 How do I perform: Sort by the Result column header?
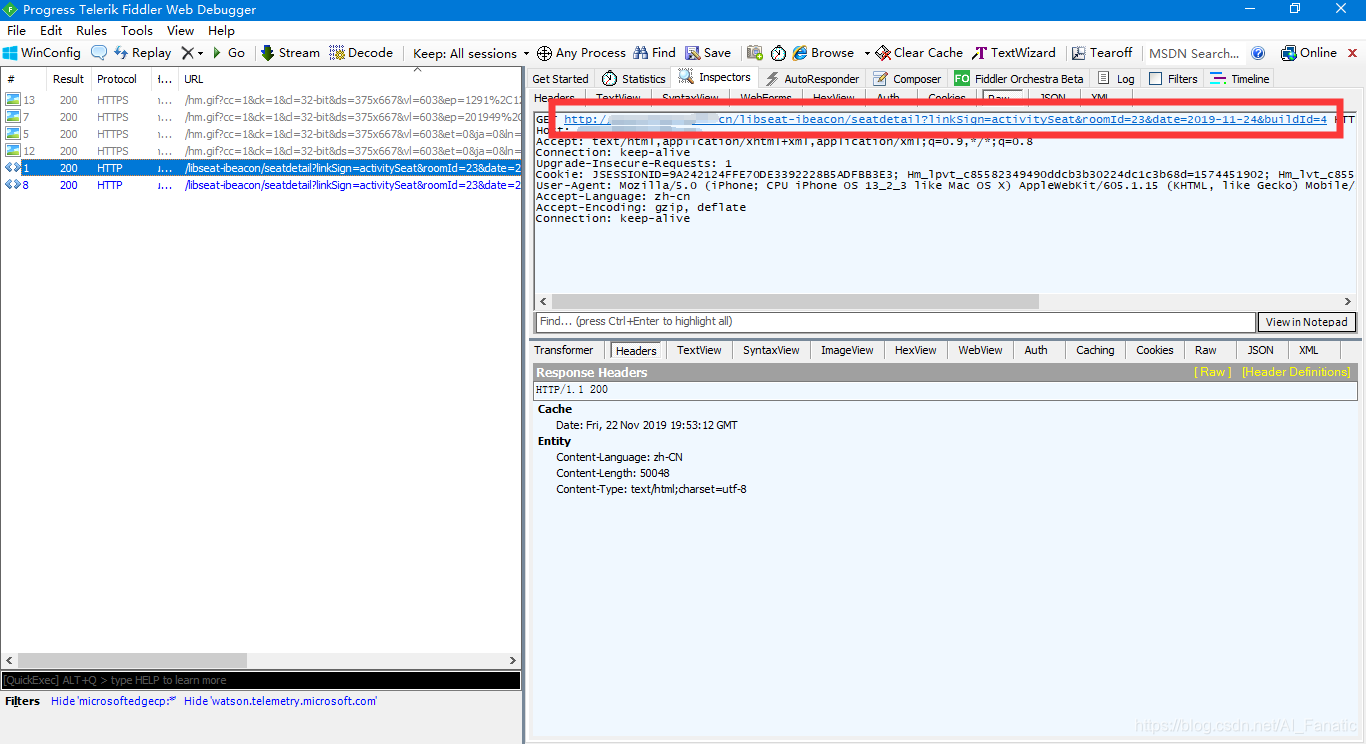pos(69,79)
